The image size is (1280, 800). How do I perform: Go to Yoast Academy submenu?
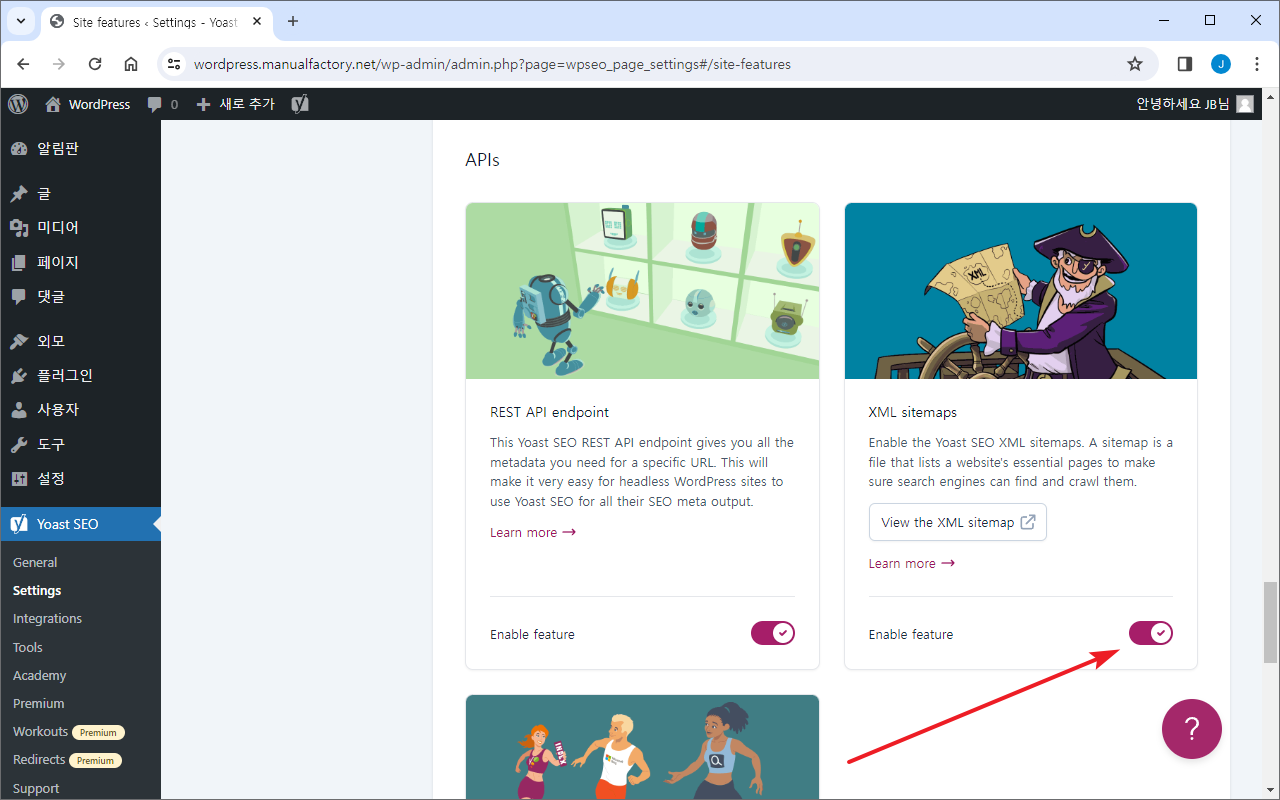39,675
